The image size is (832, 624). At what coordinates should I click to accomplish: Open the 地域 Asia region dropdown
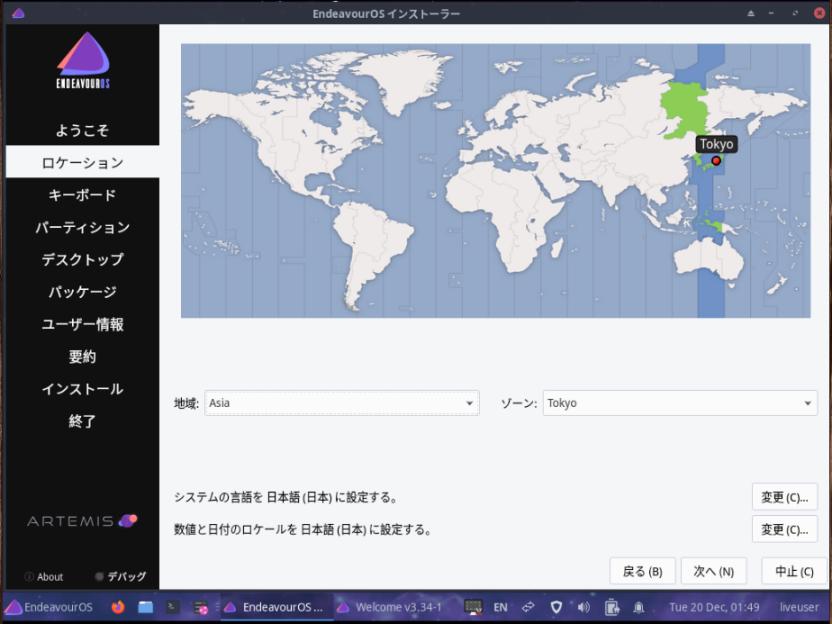click(342, 403)
